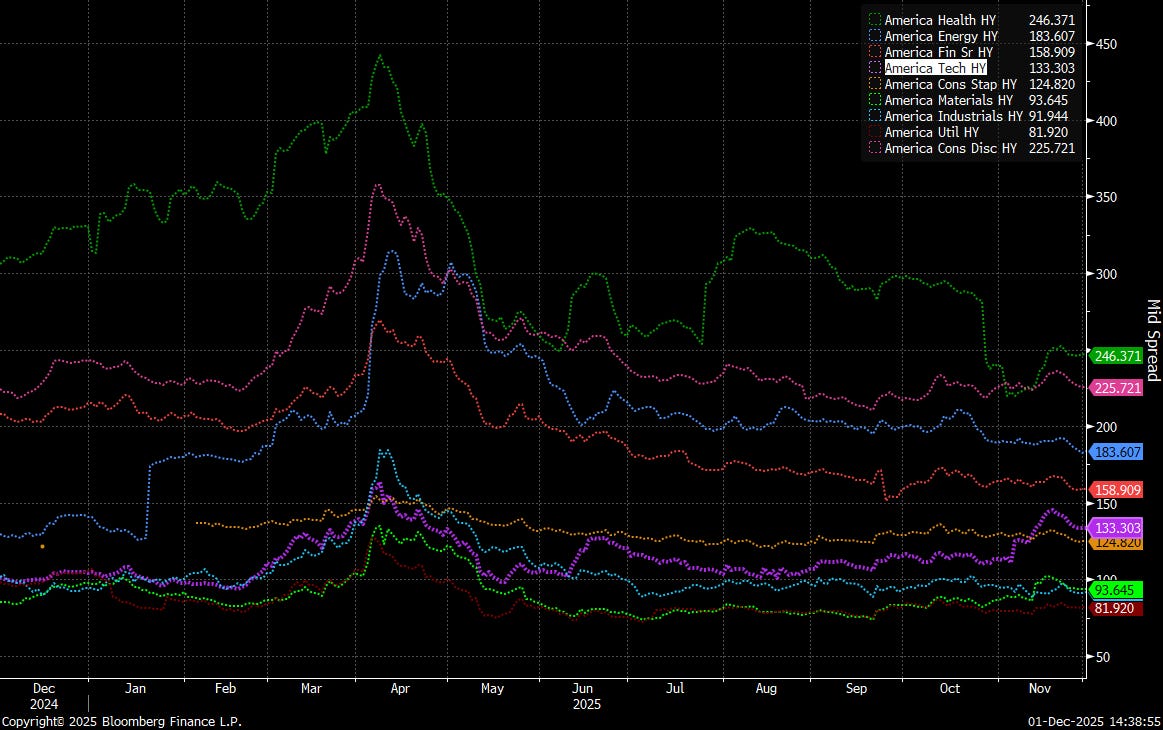Click the America Fin Sr HY legend label
Viewport: 1163px width, 730px height.
pyautogui.click(x=938, y=52)
